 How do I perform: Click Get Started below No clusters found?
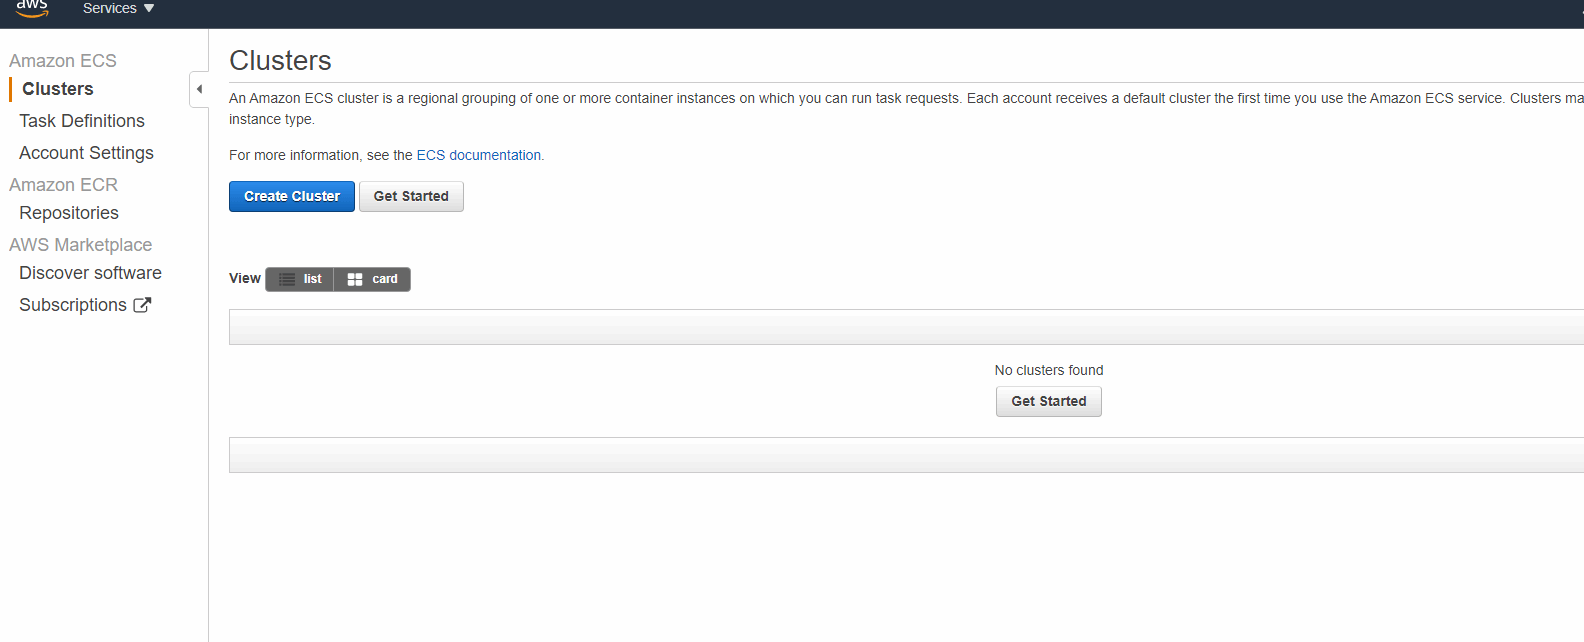1048,401
